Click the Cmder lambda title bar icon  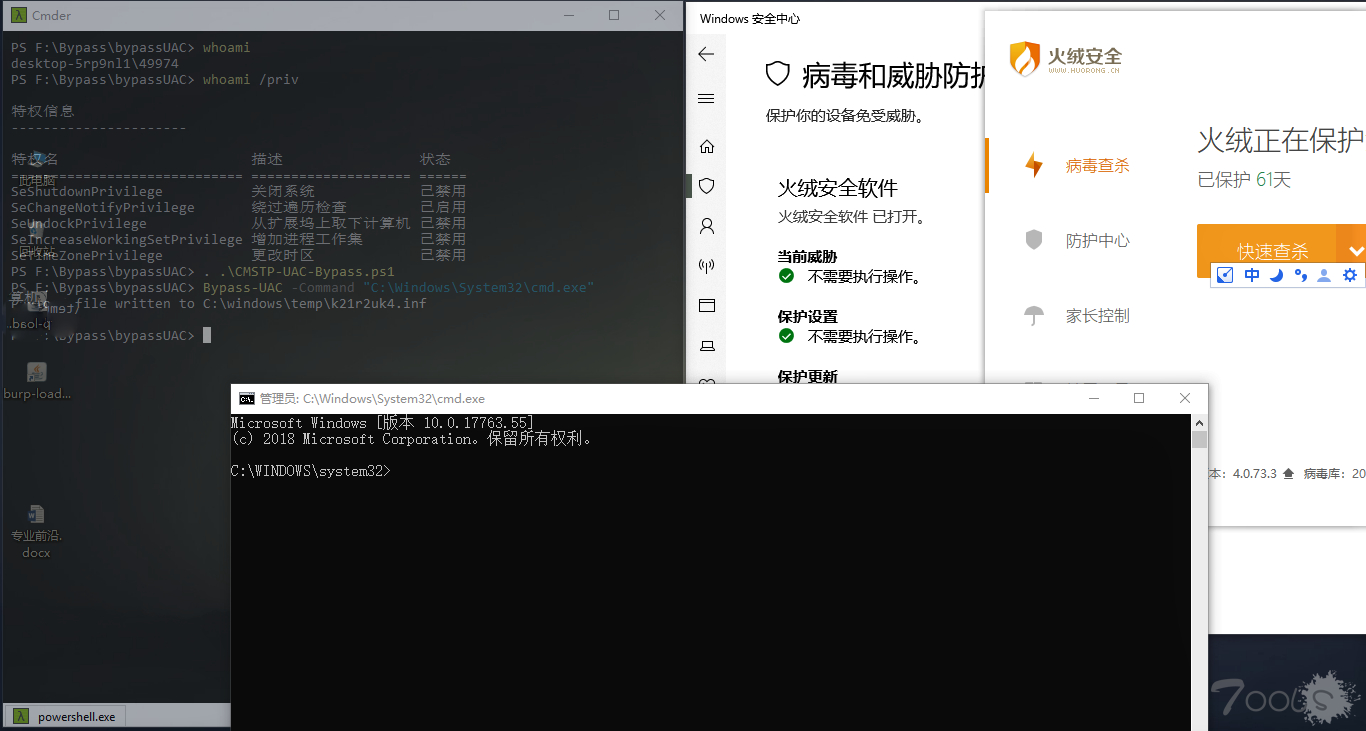coord(17,15)
